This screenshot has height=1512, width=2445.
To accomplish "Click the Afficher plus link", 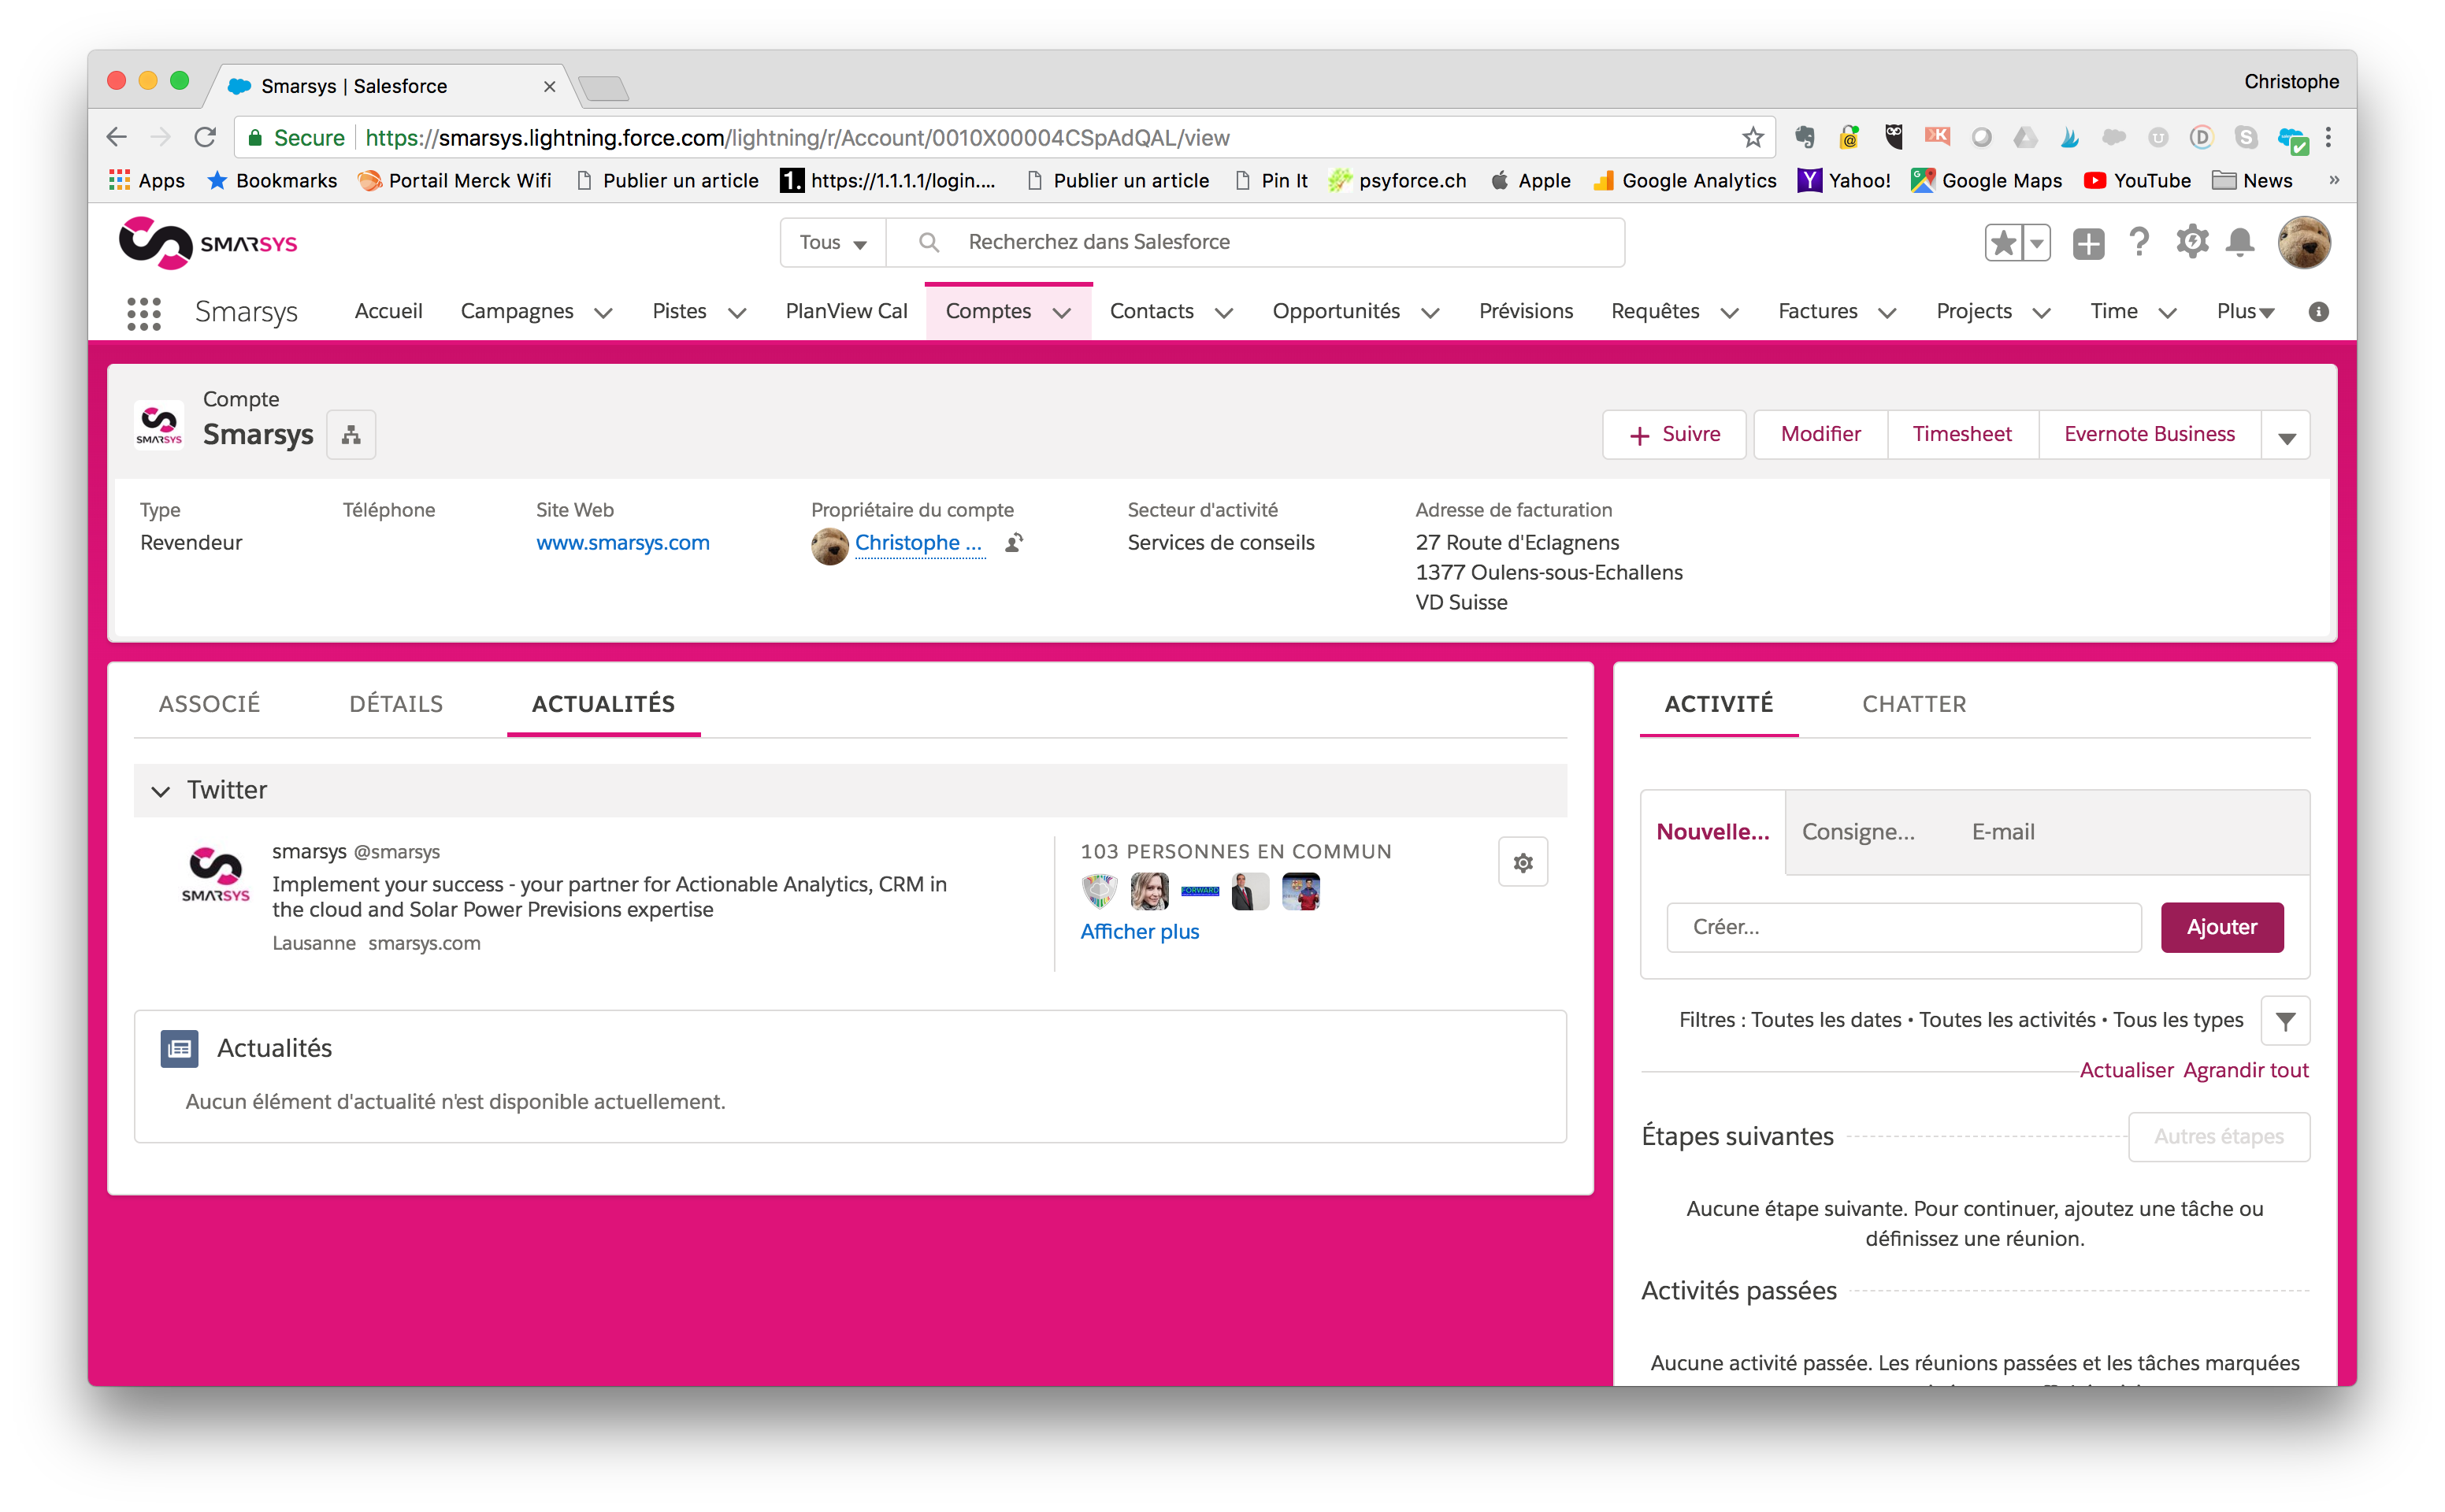I will tap(1140, 932).
